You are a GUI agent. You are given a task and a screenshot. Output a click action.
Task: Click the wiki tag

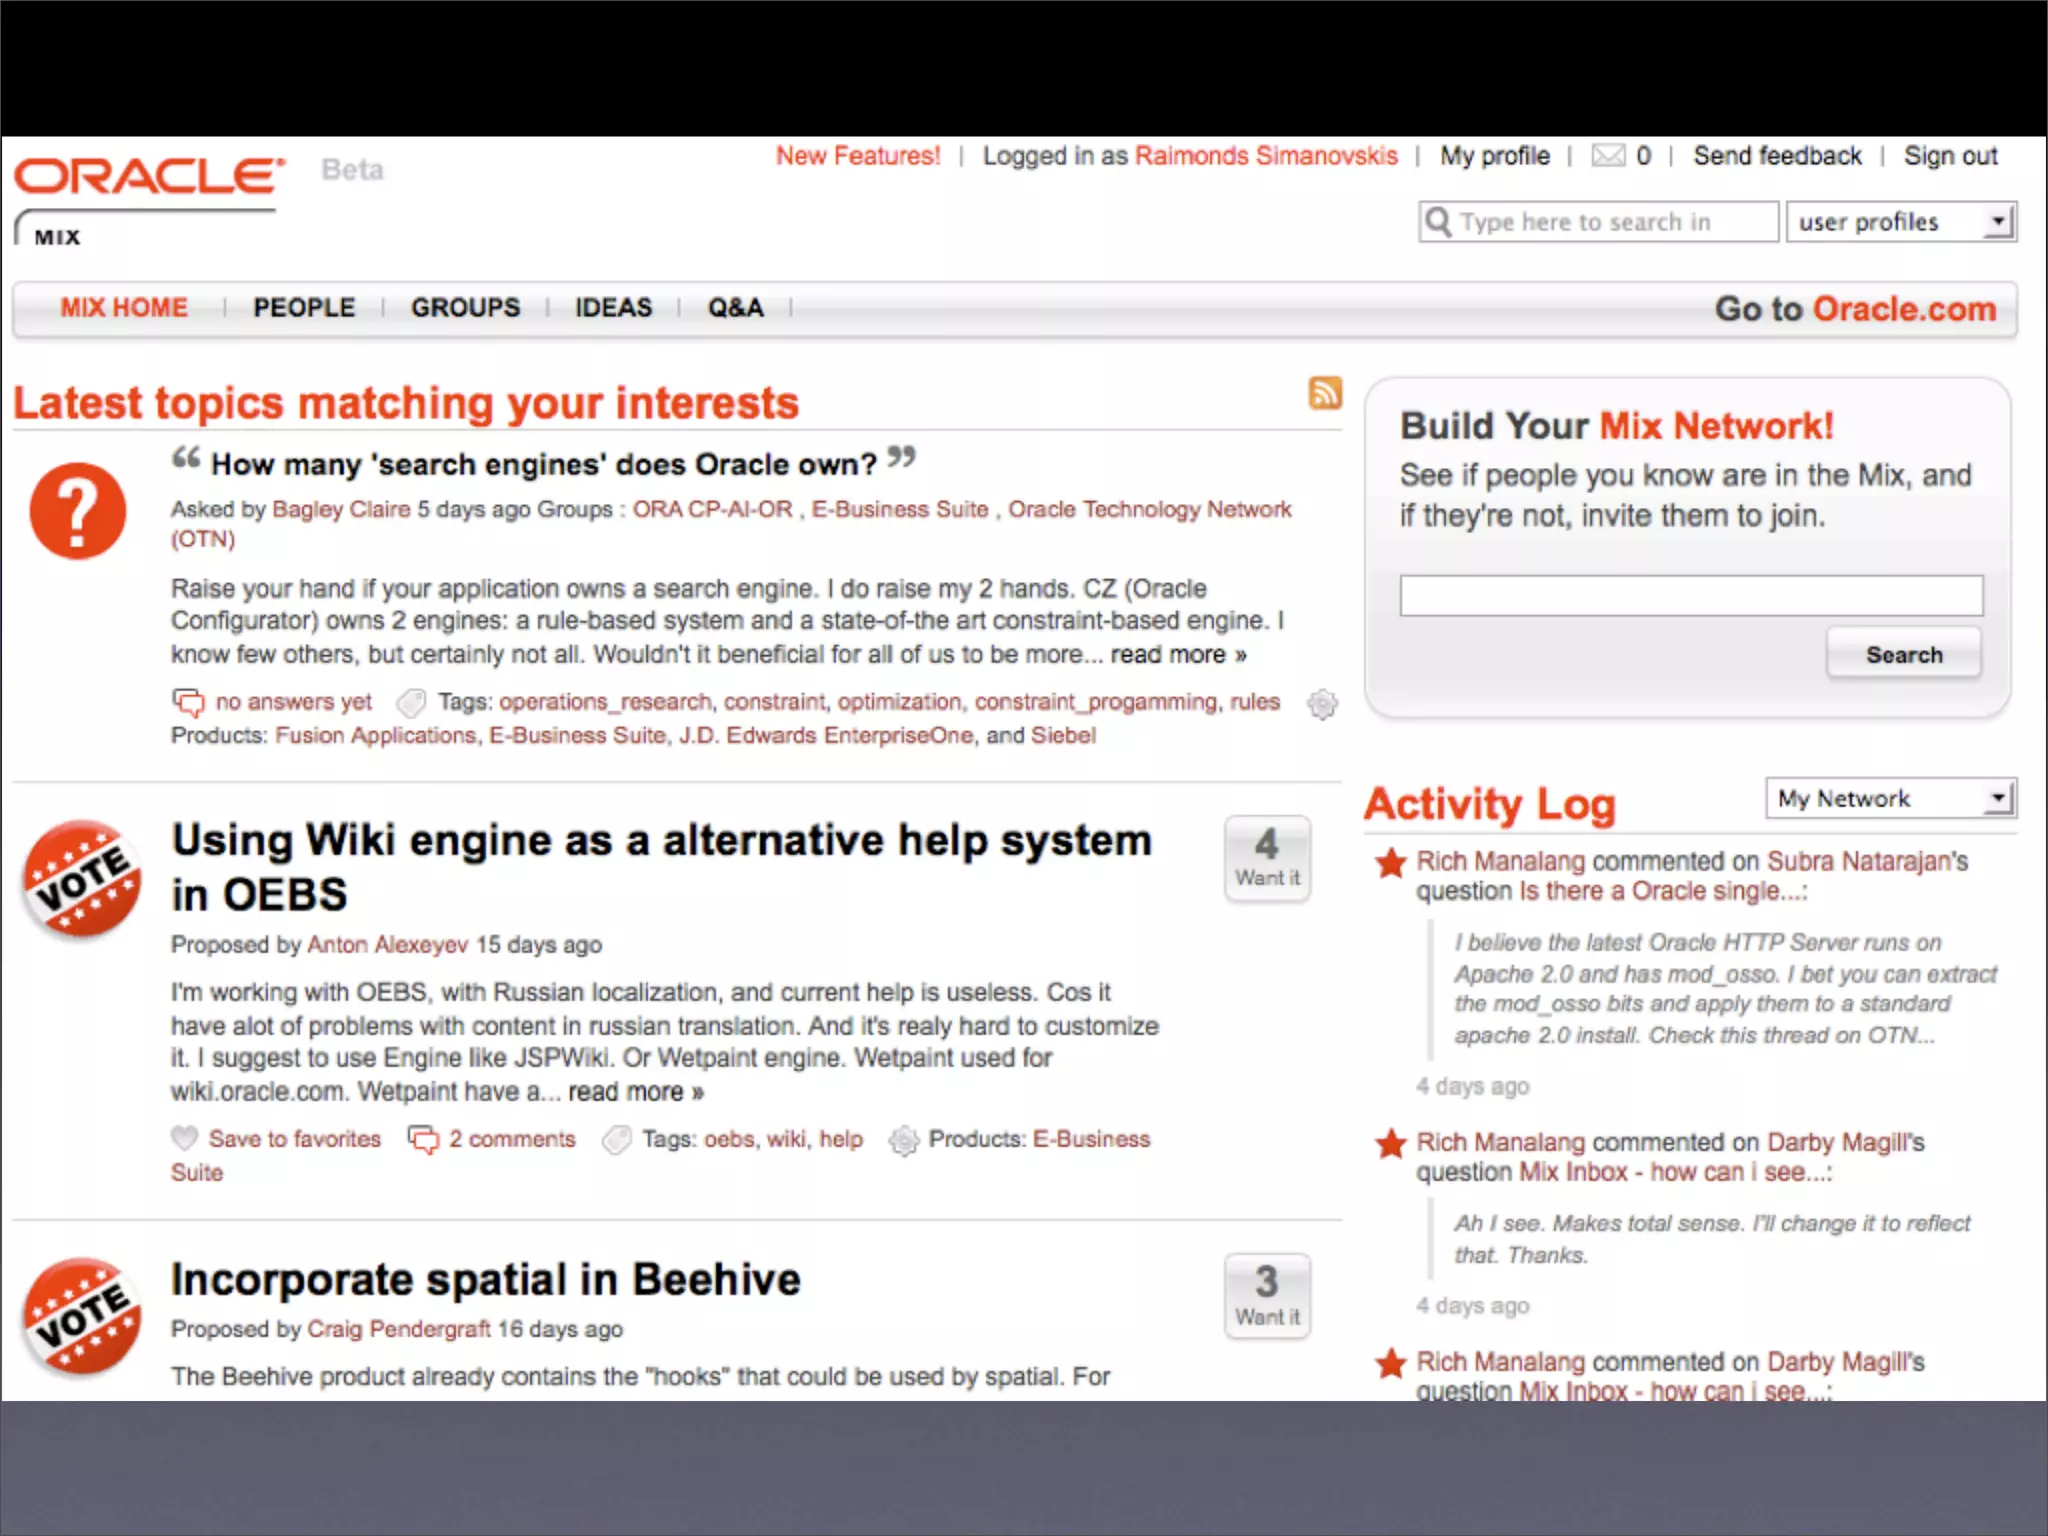pos(787,1138)
